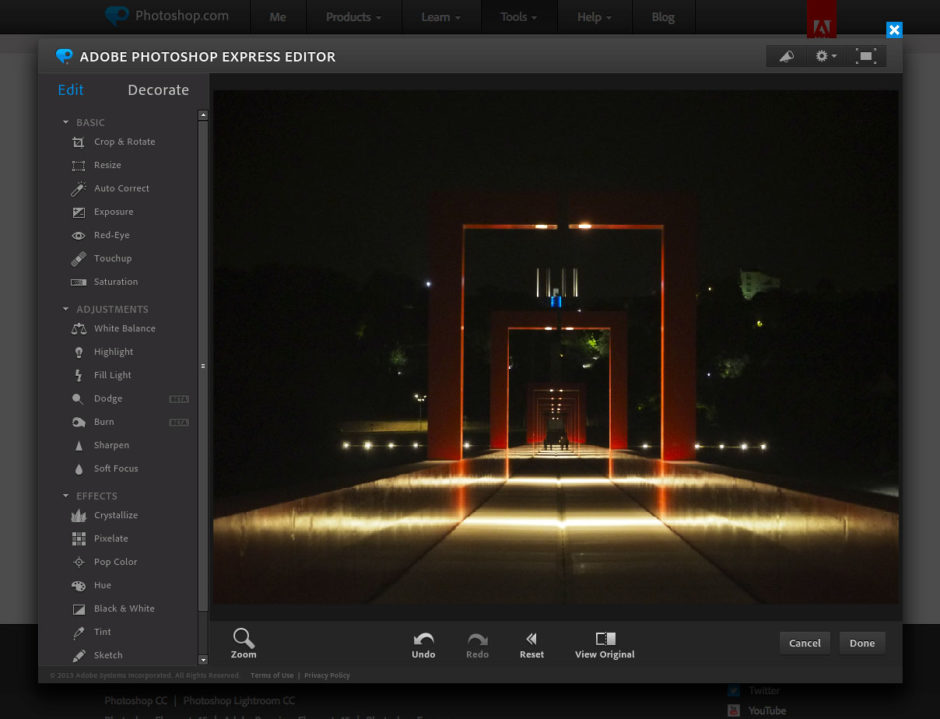Click the Done button

[862, 643]
